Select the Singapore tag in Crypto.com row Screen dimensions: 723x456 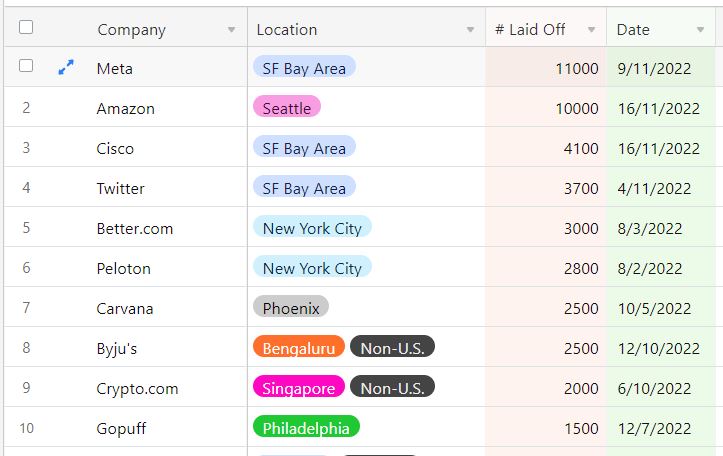click(x=299, y=387)
